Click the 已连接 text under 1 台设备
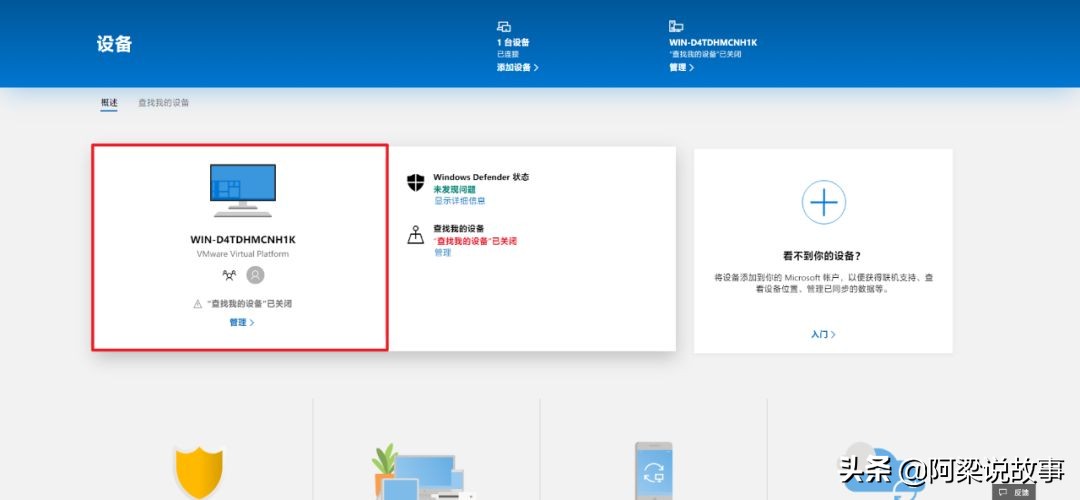The width and height of the screenshot is (1080, 500). (508, 54)
